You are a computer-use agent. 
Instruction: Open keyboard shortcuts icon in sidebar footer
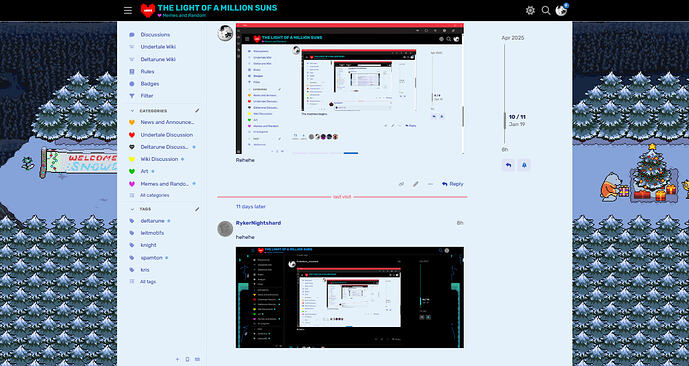[197, 359]
